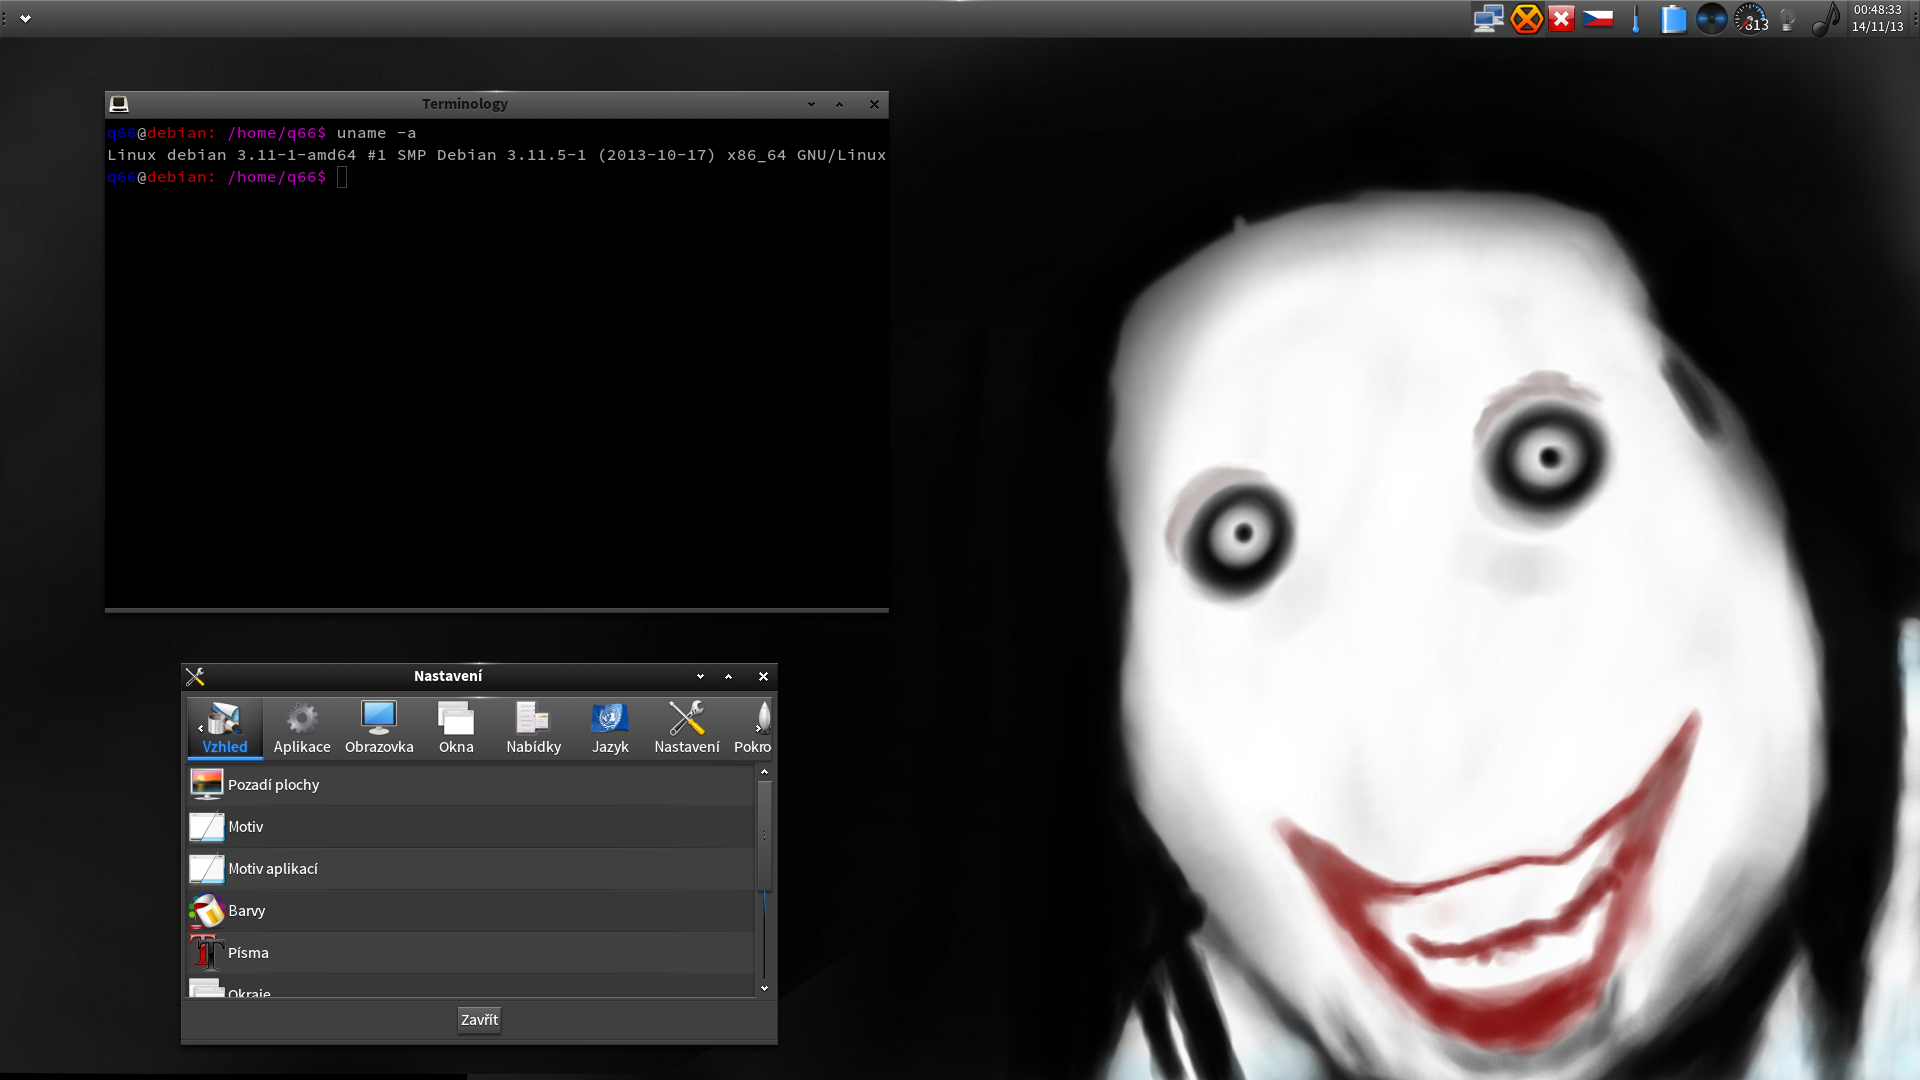Open the Nastavení wrench category
This screenshot has height=1080, width=1920.
click(x=686, y=728)
